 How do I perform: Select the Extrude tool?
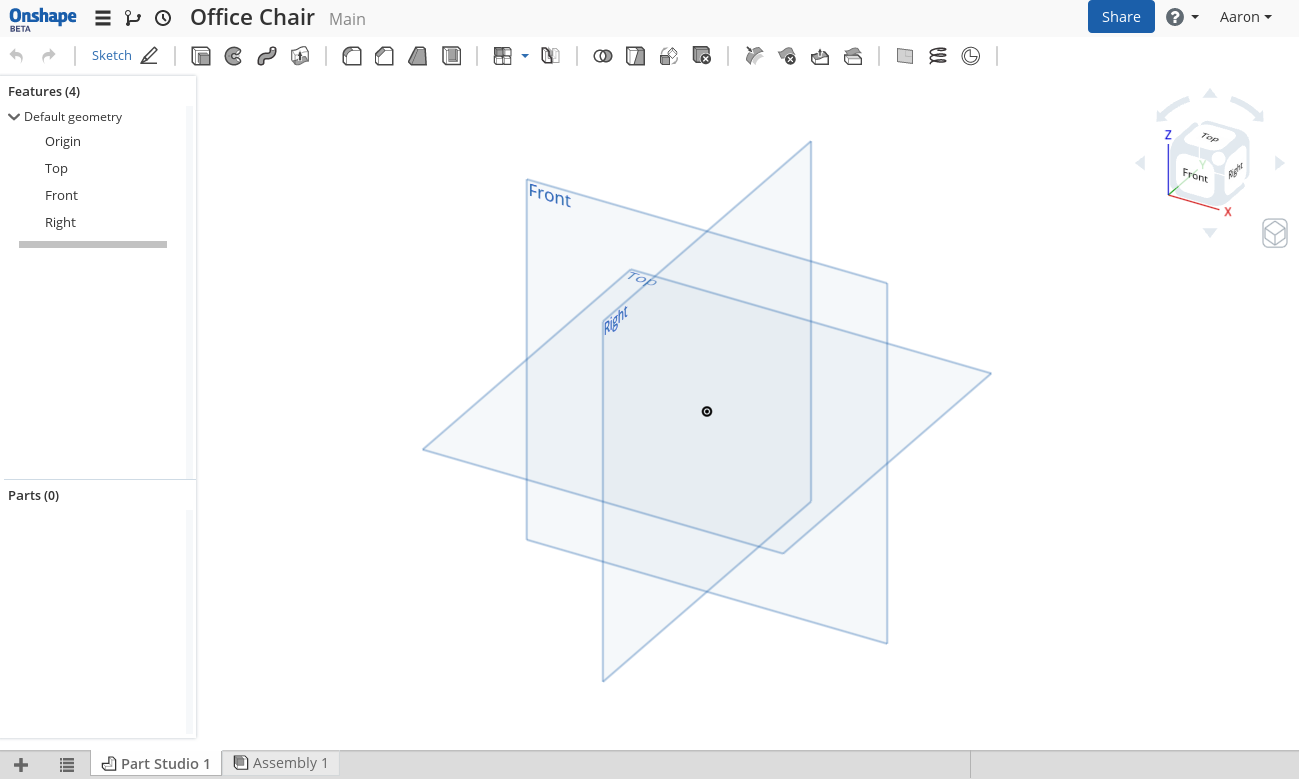click(x=201, y=56)
